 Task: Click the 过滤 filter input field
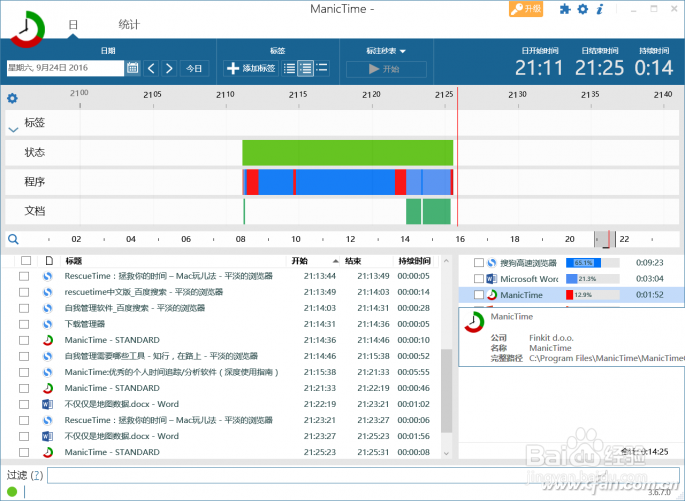coord(363,475)
